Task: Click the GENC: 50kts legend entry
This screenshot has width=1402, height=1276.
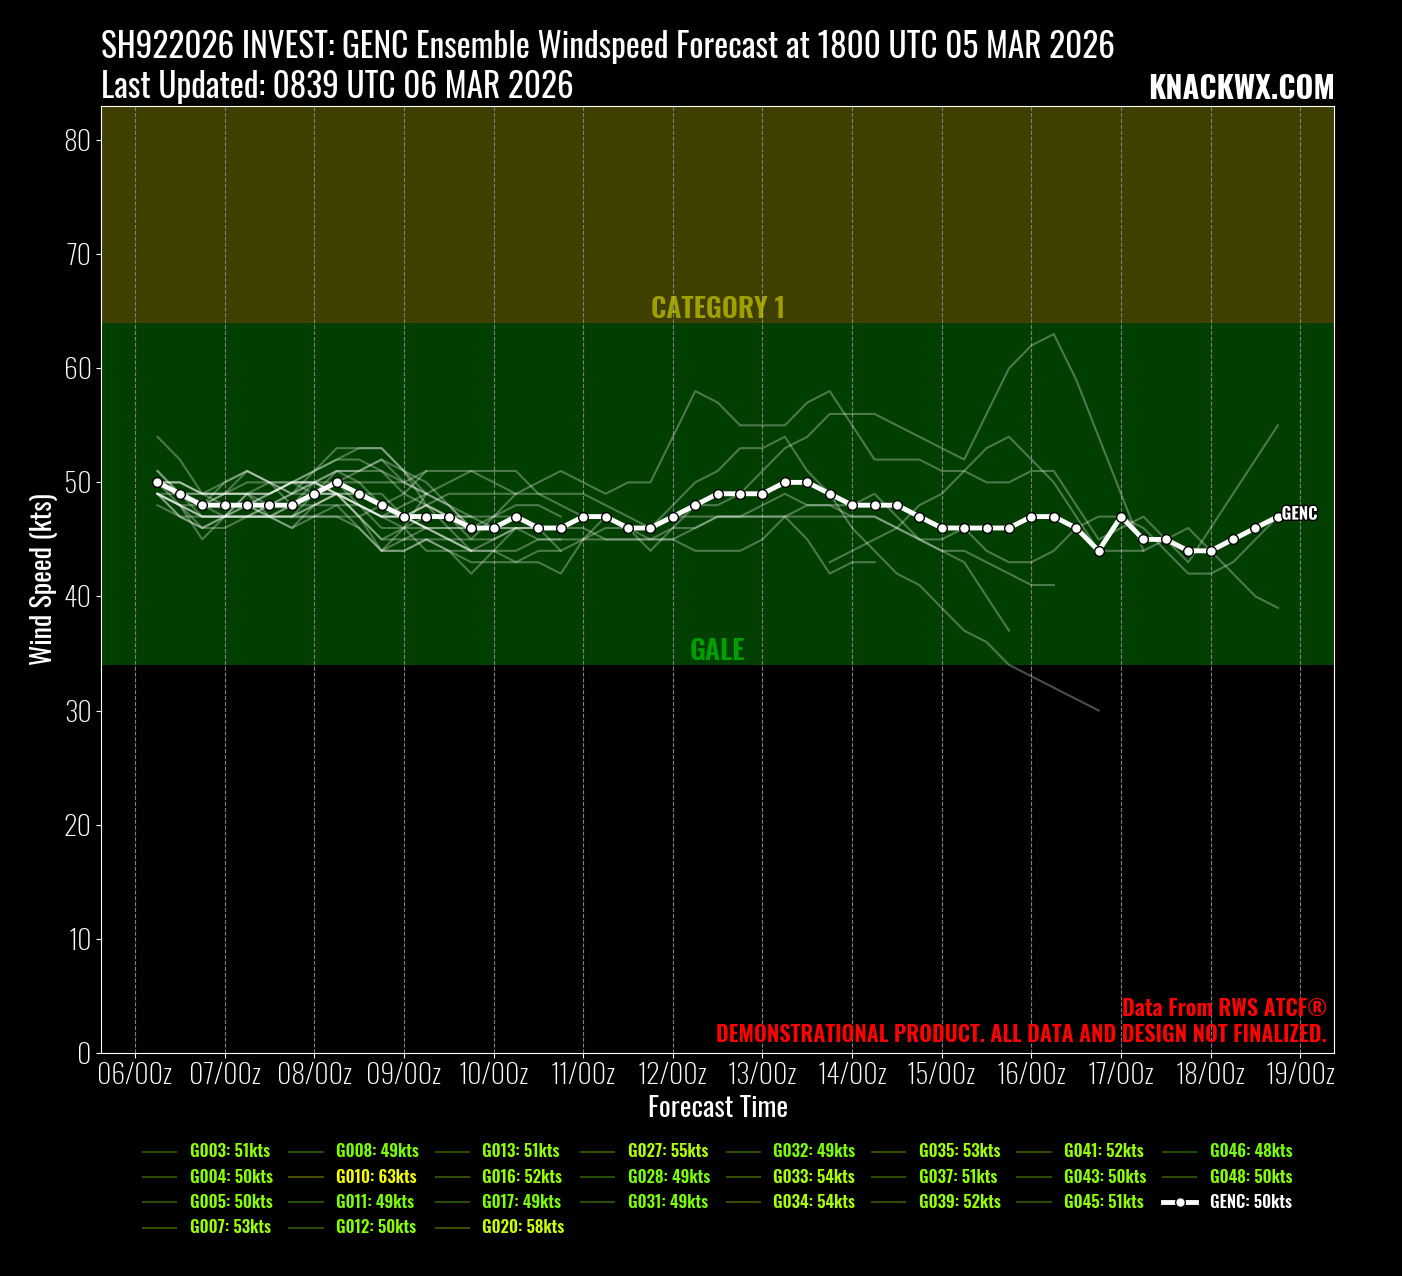Action: 1250,1201
